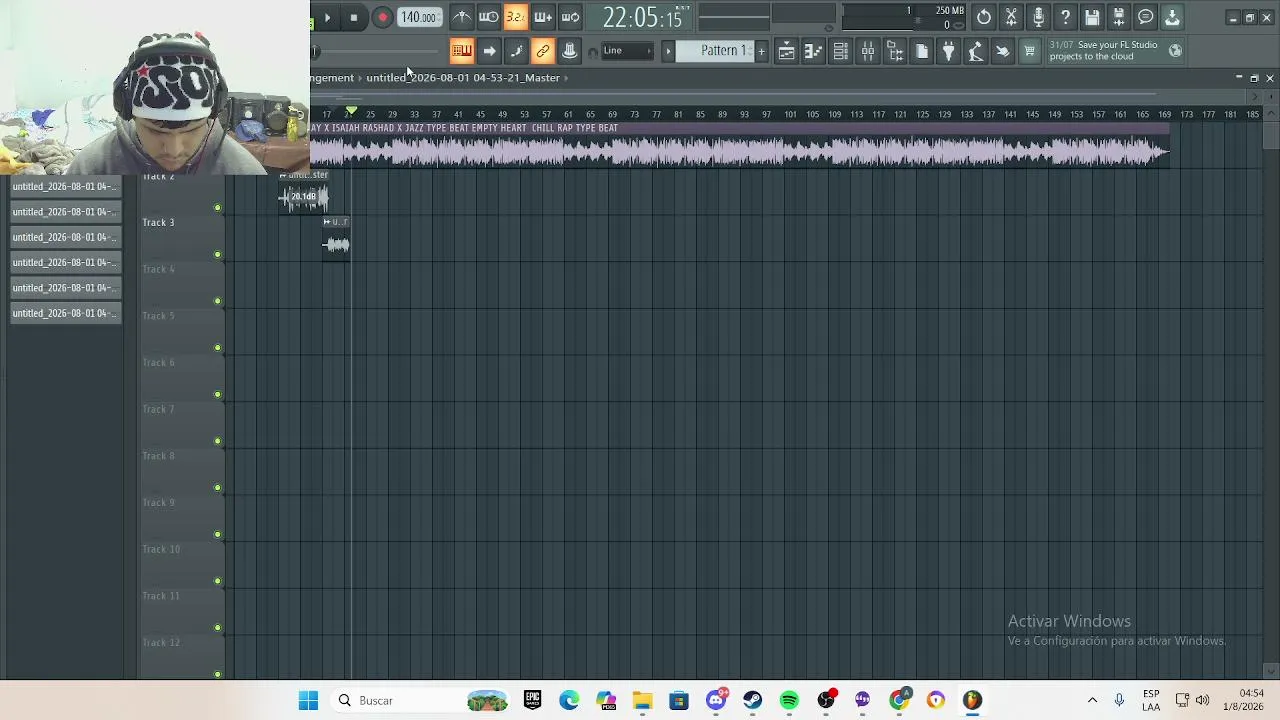
Task: Toggle the chain link grouping icon
Action: click(543, 51)
